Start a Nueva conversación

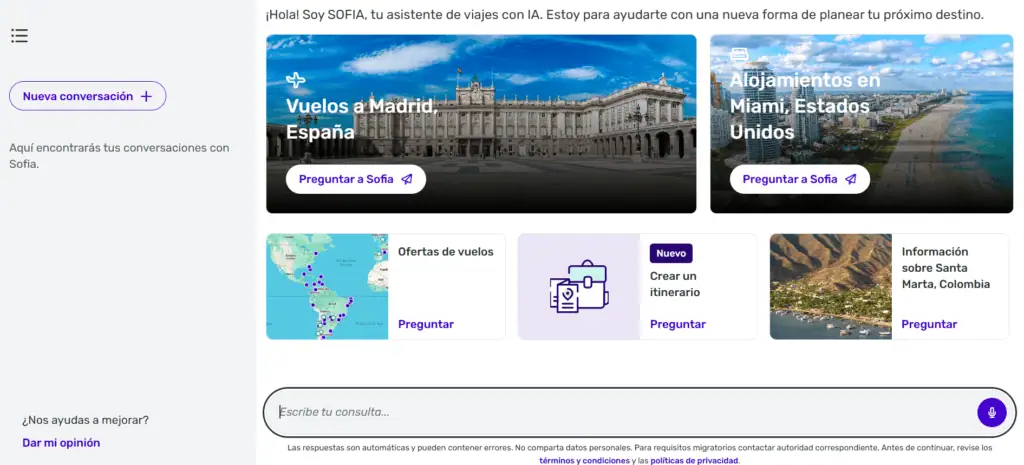coord(88,96)
